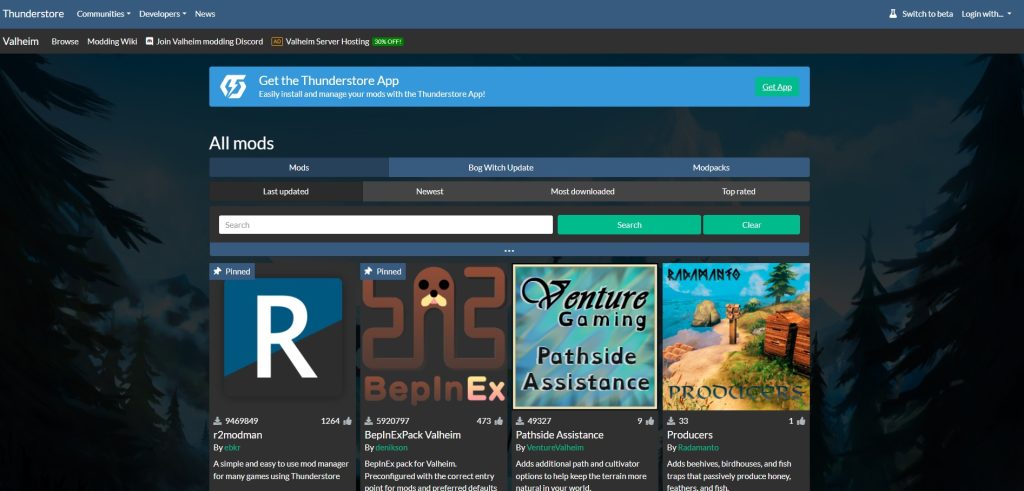
Task: Select the Bog Witch Update tab
Action: point(501,167)
